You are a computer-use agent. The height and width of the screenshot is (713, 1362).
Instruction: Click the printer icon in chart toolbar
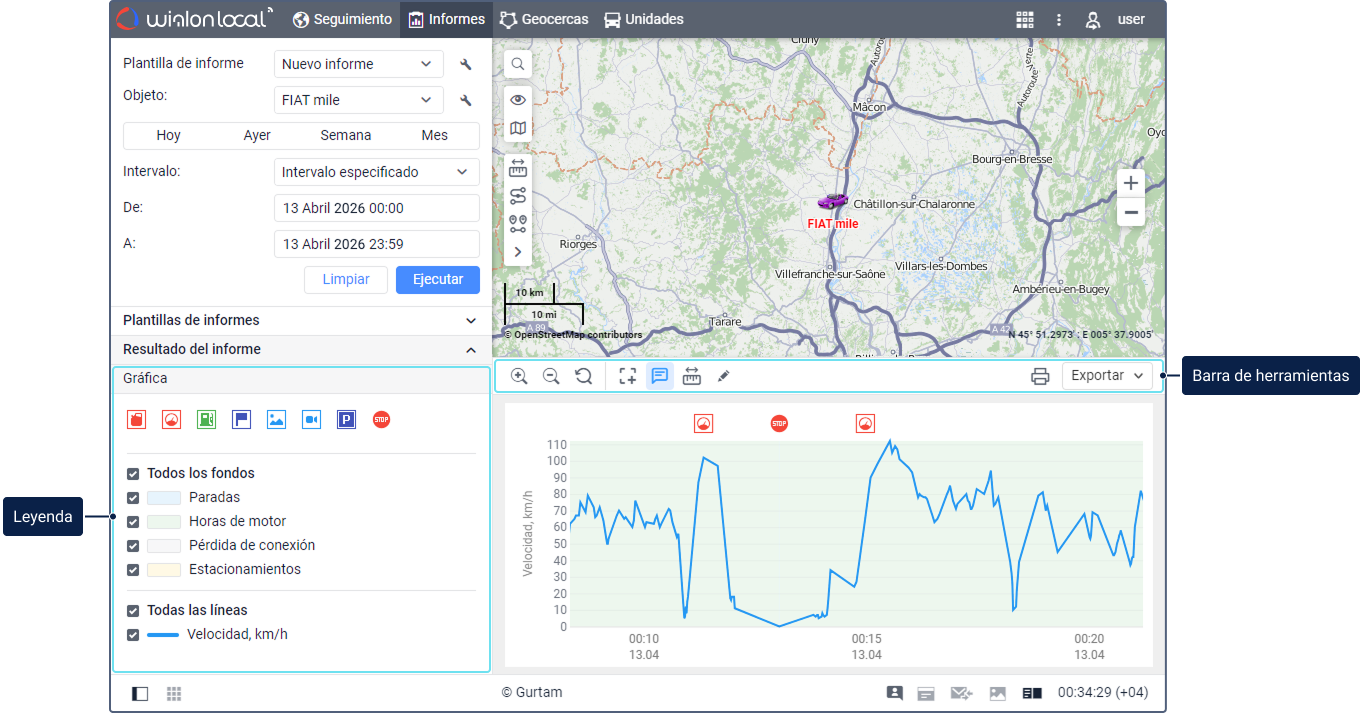[1040, 376]
